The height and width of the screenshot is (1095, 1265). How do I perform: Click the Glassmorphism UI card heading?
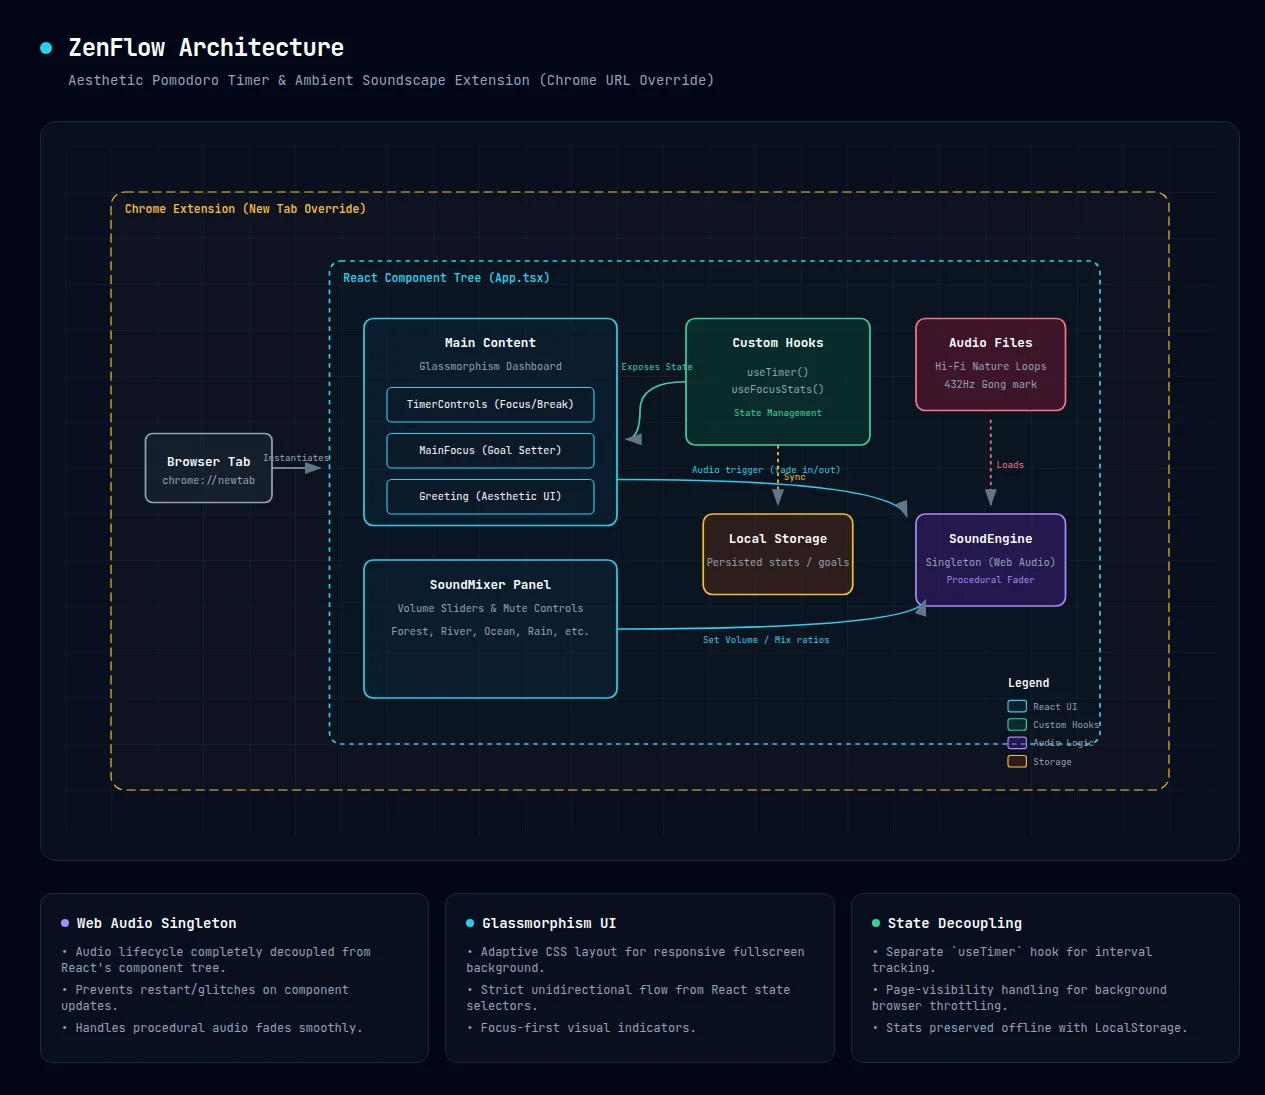pyautogui.click(x=549, y=924)
